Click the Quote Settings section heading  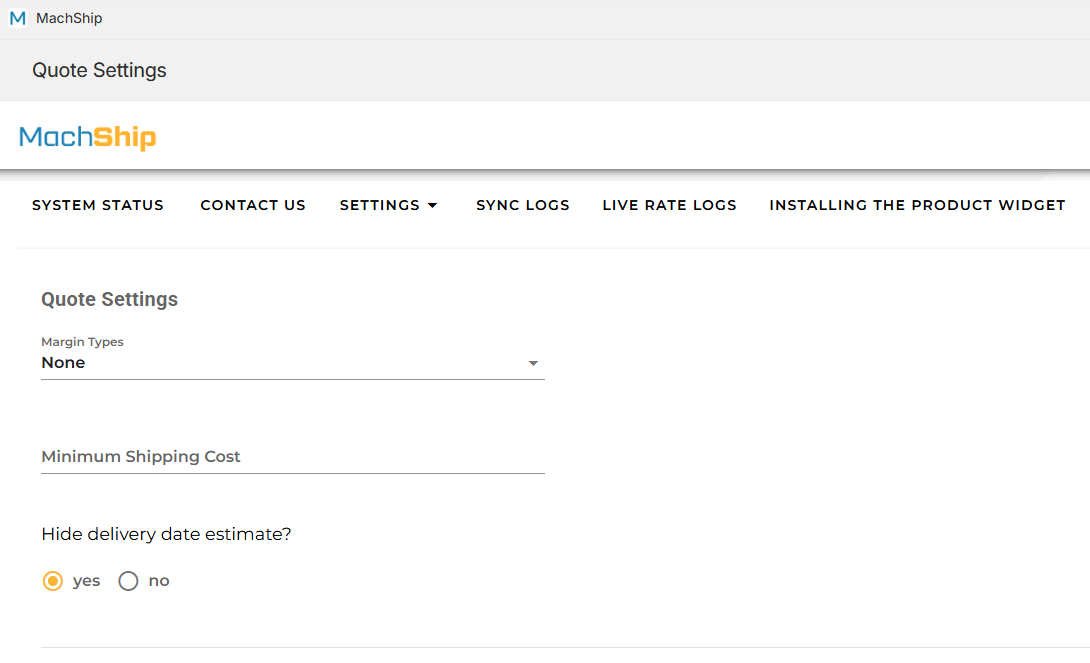(109, 299)
